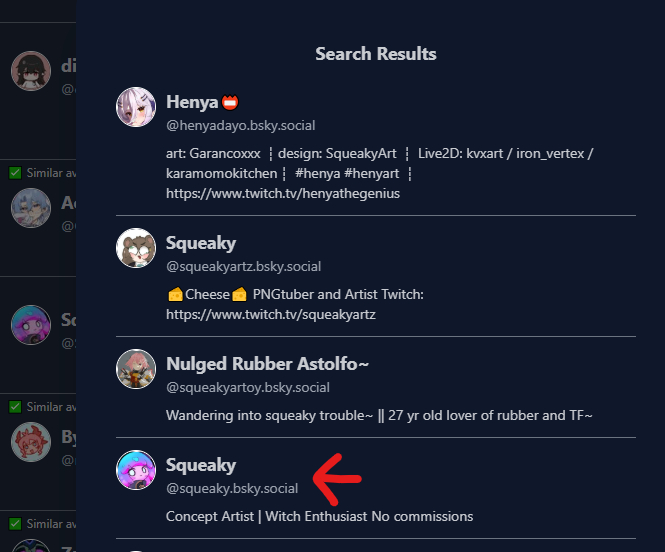Click the @henyadayo.bsky.social handle
665x552 pixels.
click(x=240, y=125)
